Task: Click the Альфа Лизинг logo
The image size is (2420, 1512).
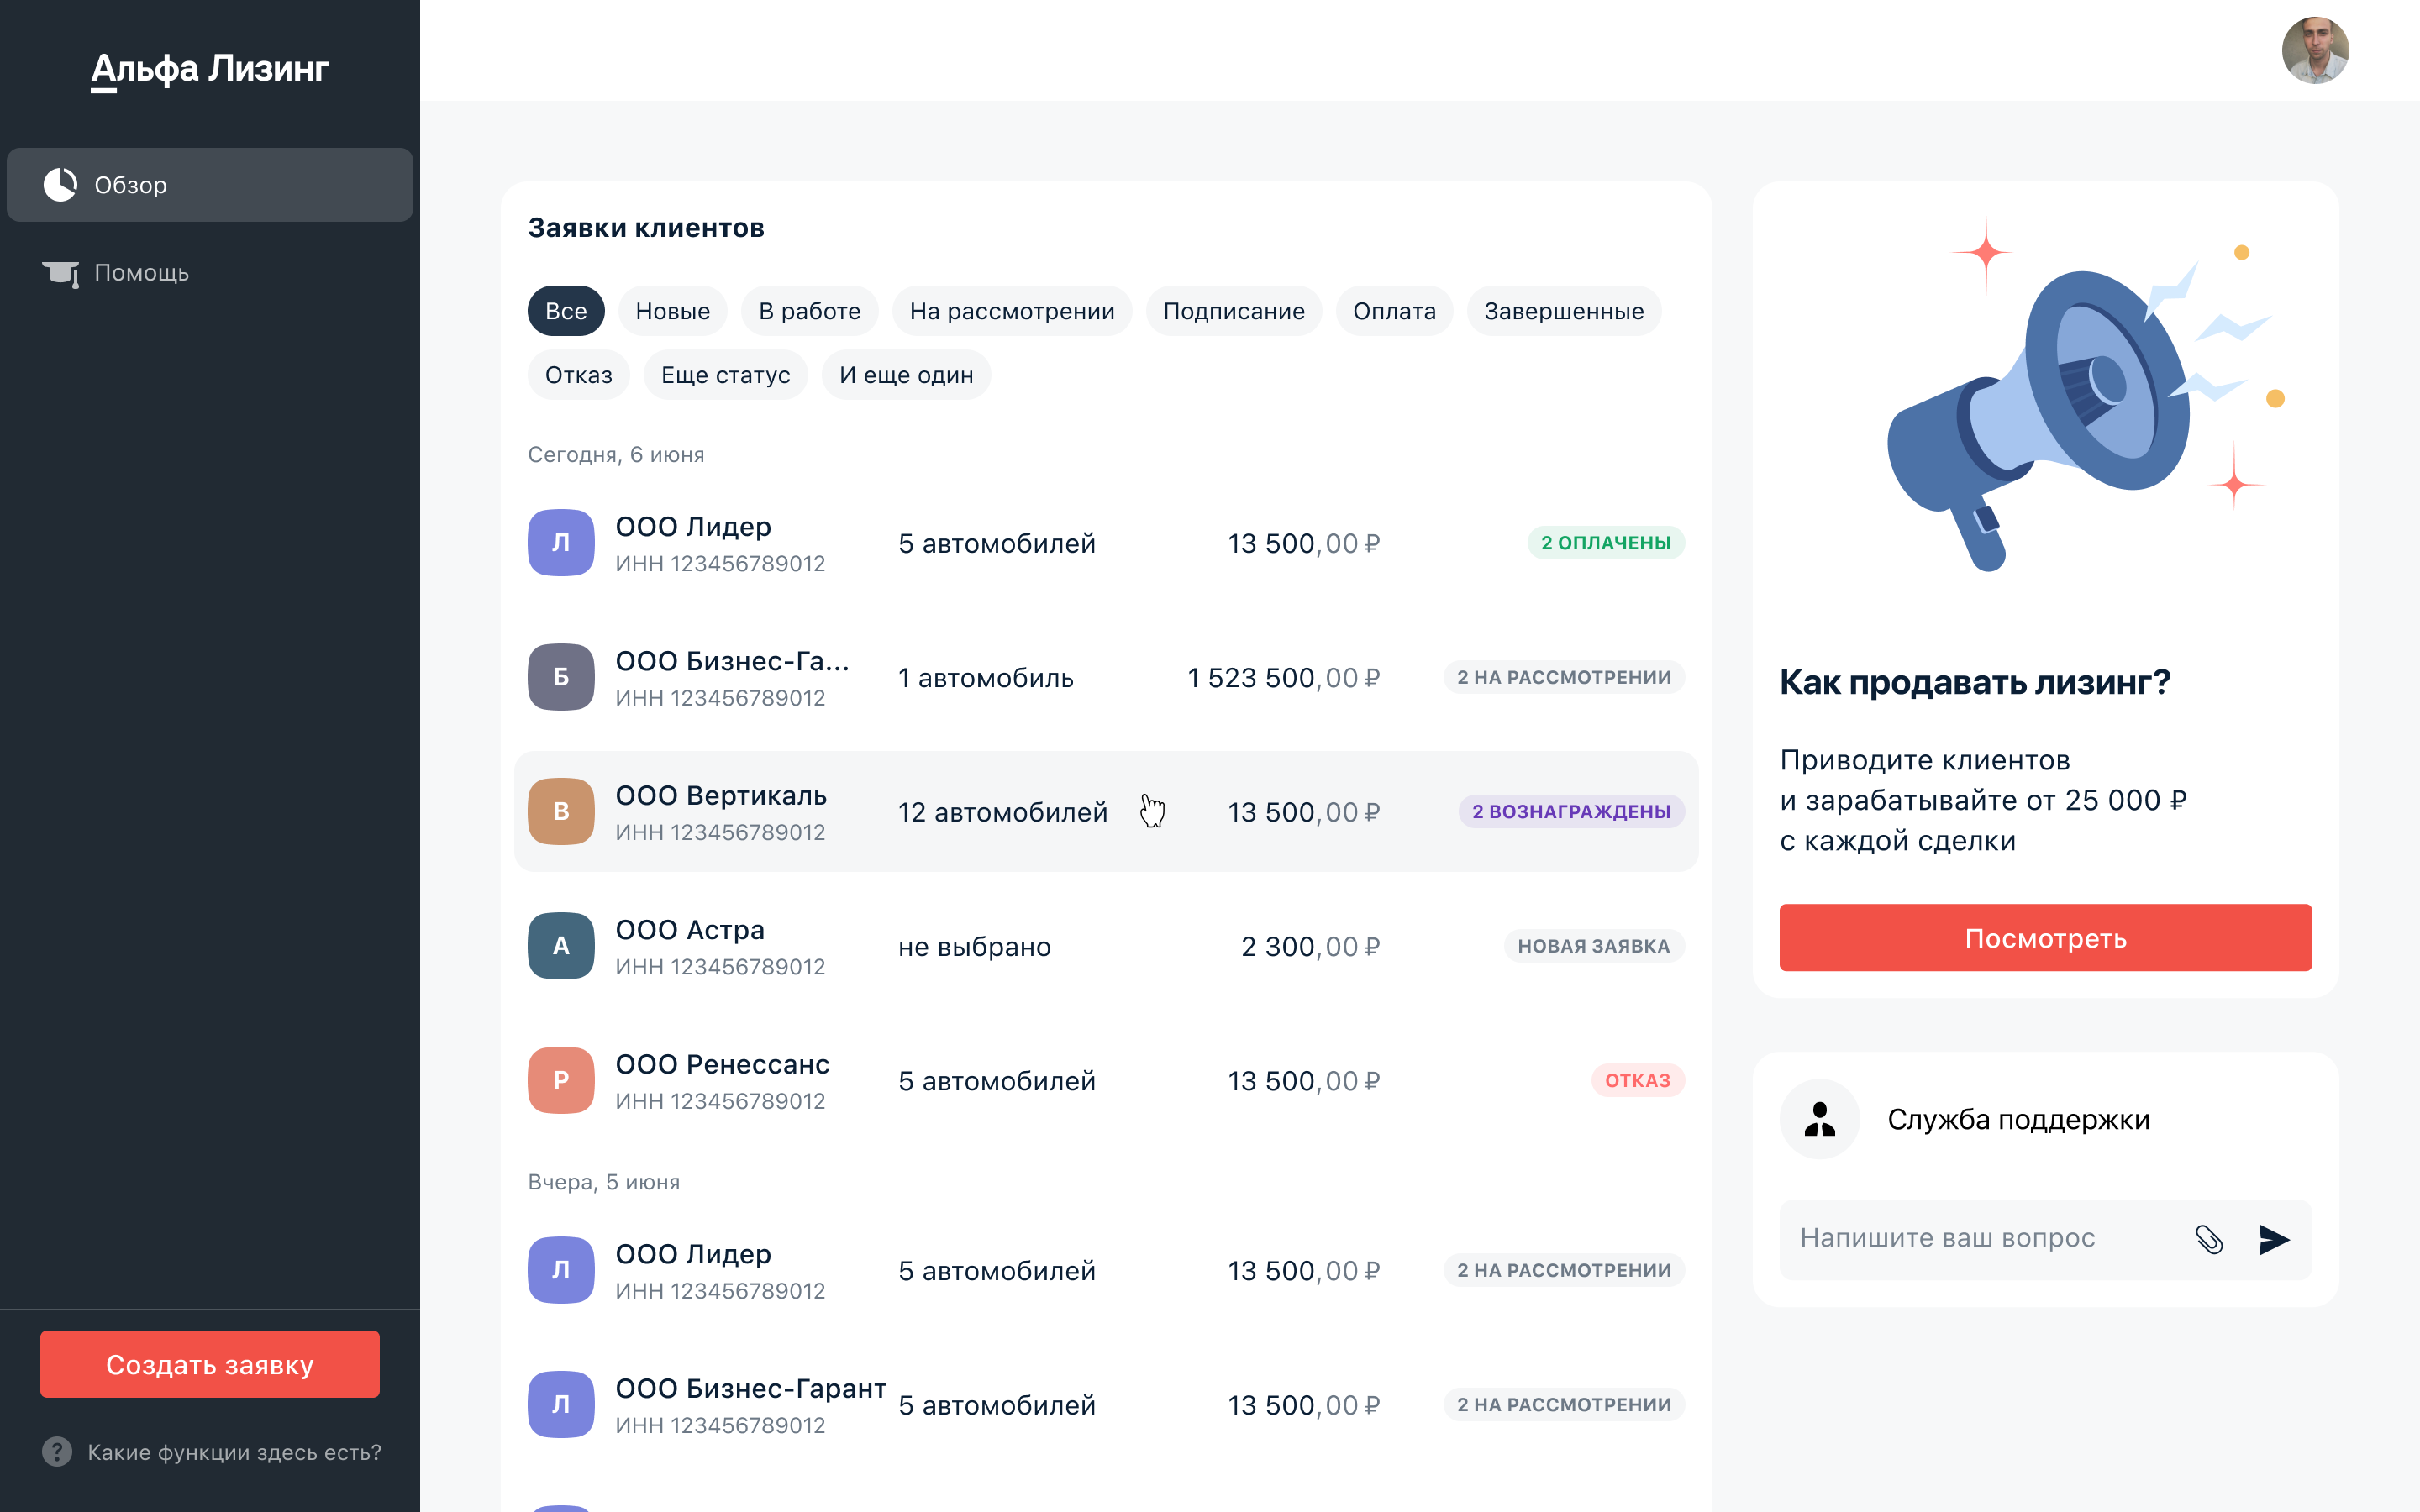Action: (210, 68)
